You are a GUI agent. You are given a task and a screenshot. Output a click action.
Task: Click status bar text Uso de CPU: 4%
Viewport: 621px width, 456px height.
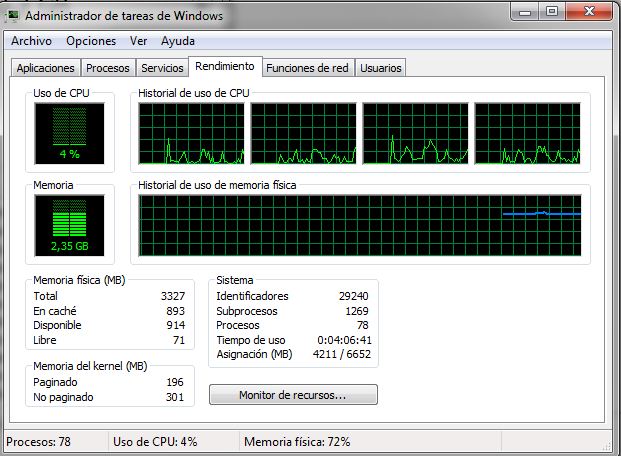(155, 442)
